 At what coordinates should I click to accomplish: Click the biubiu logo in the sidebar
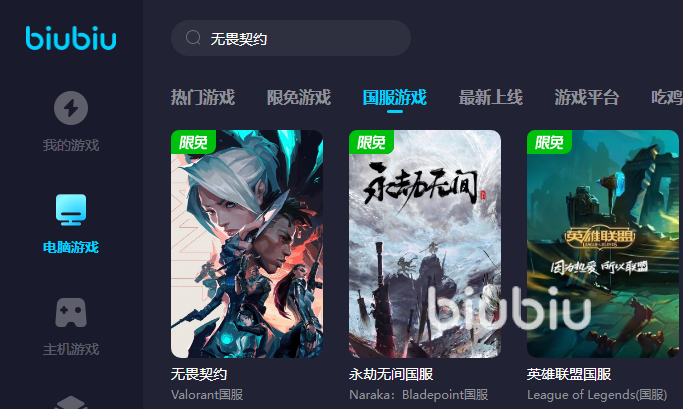tap(71, 38)
